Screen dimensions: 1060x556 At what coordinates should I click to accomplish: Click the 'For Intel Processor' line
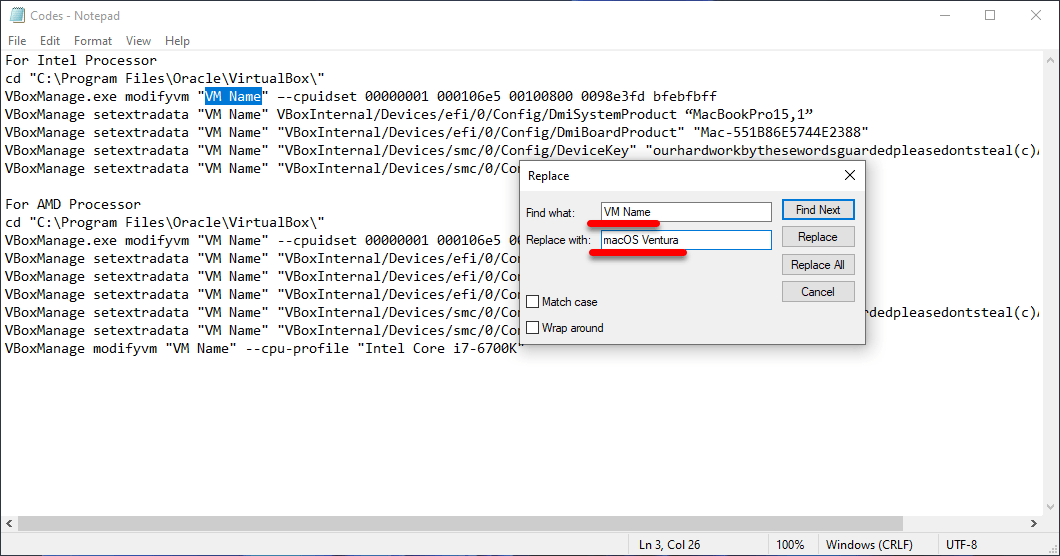point(81,60)
